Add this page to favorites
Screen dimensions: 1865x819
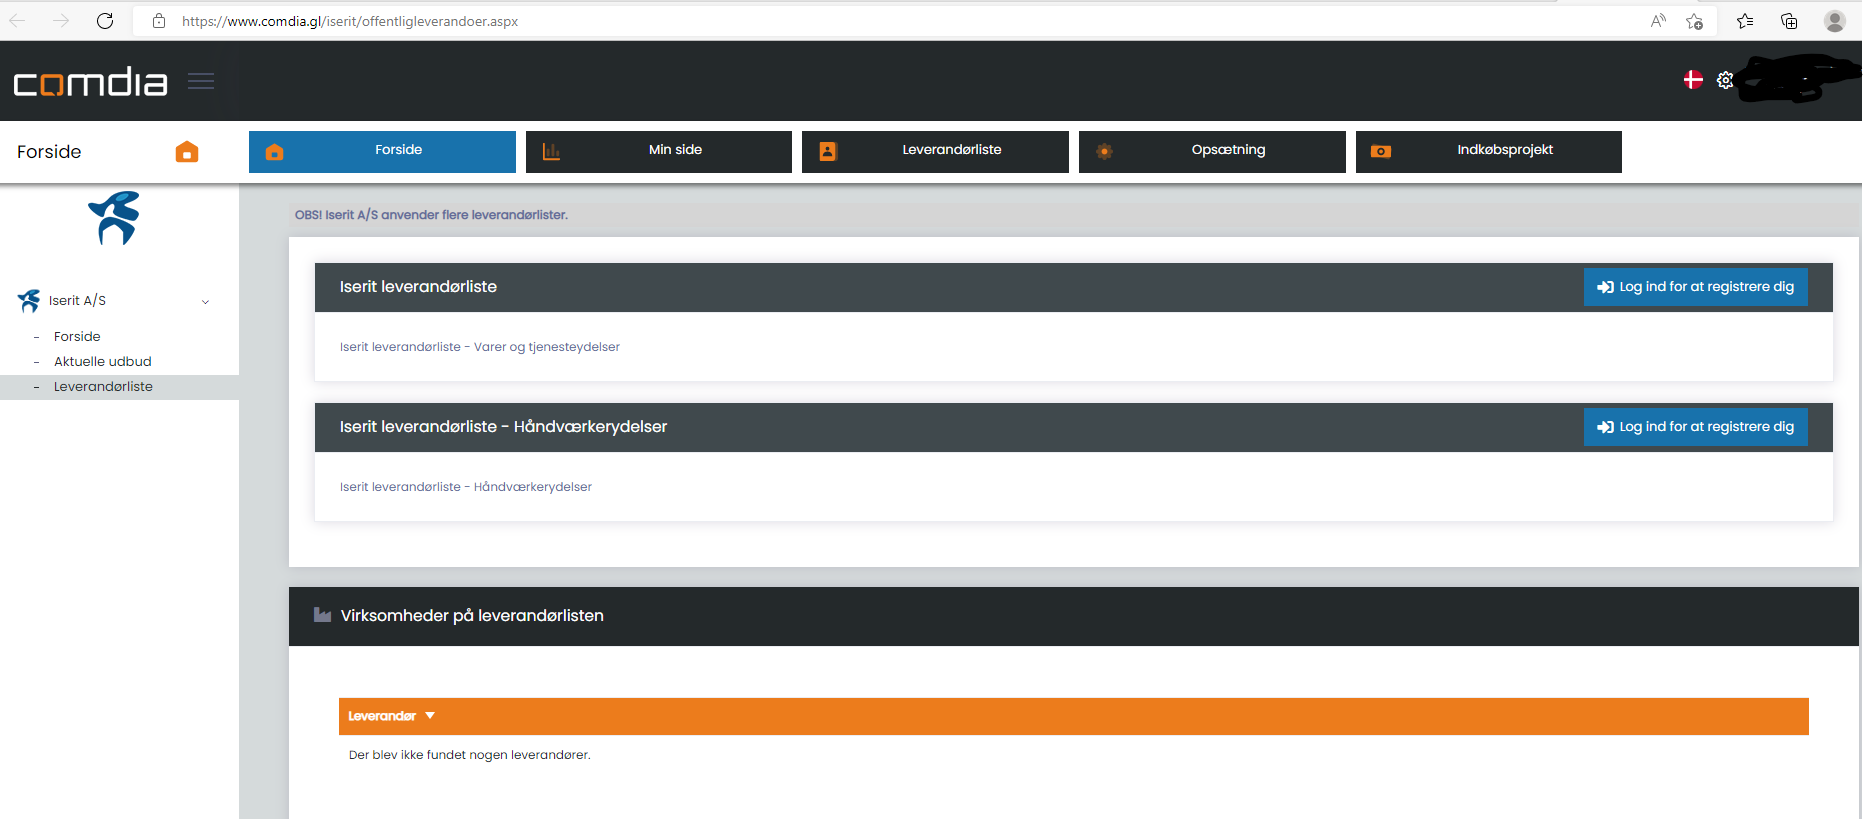pos(1695,21)
